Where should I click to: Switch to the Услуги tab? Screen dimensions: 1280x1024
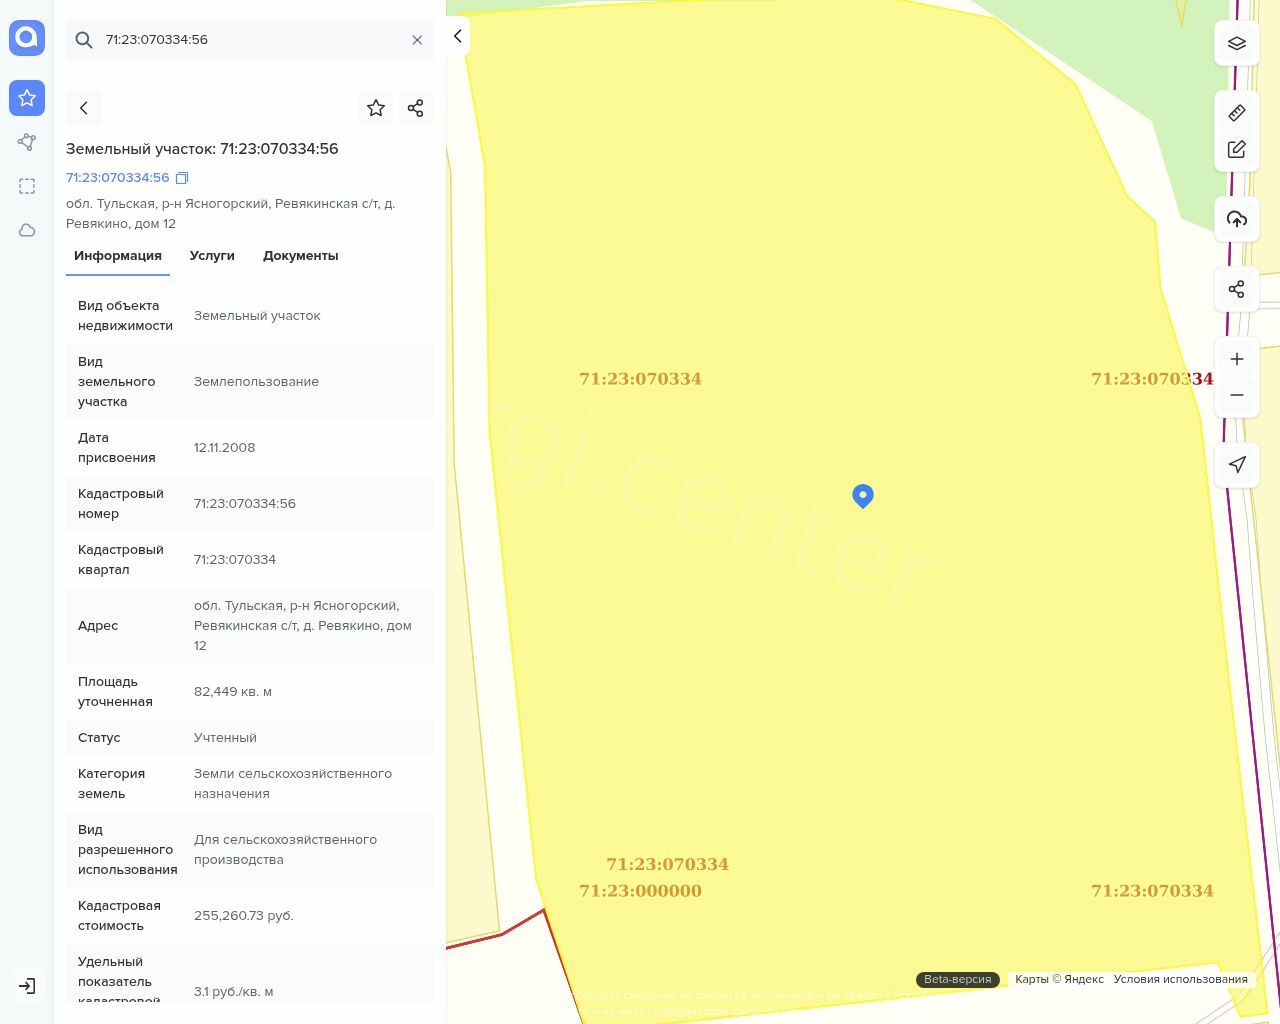pyautogui.click(x=212, y=256)
